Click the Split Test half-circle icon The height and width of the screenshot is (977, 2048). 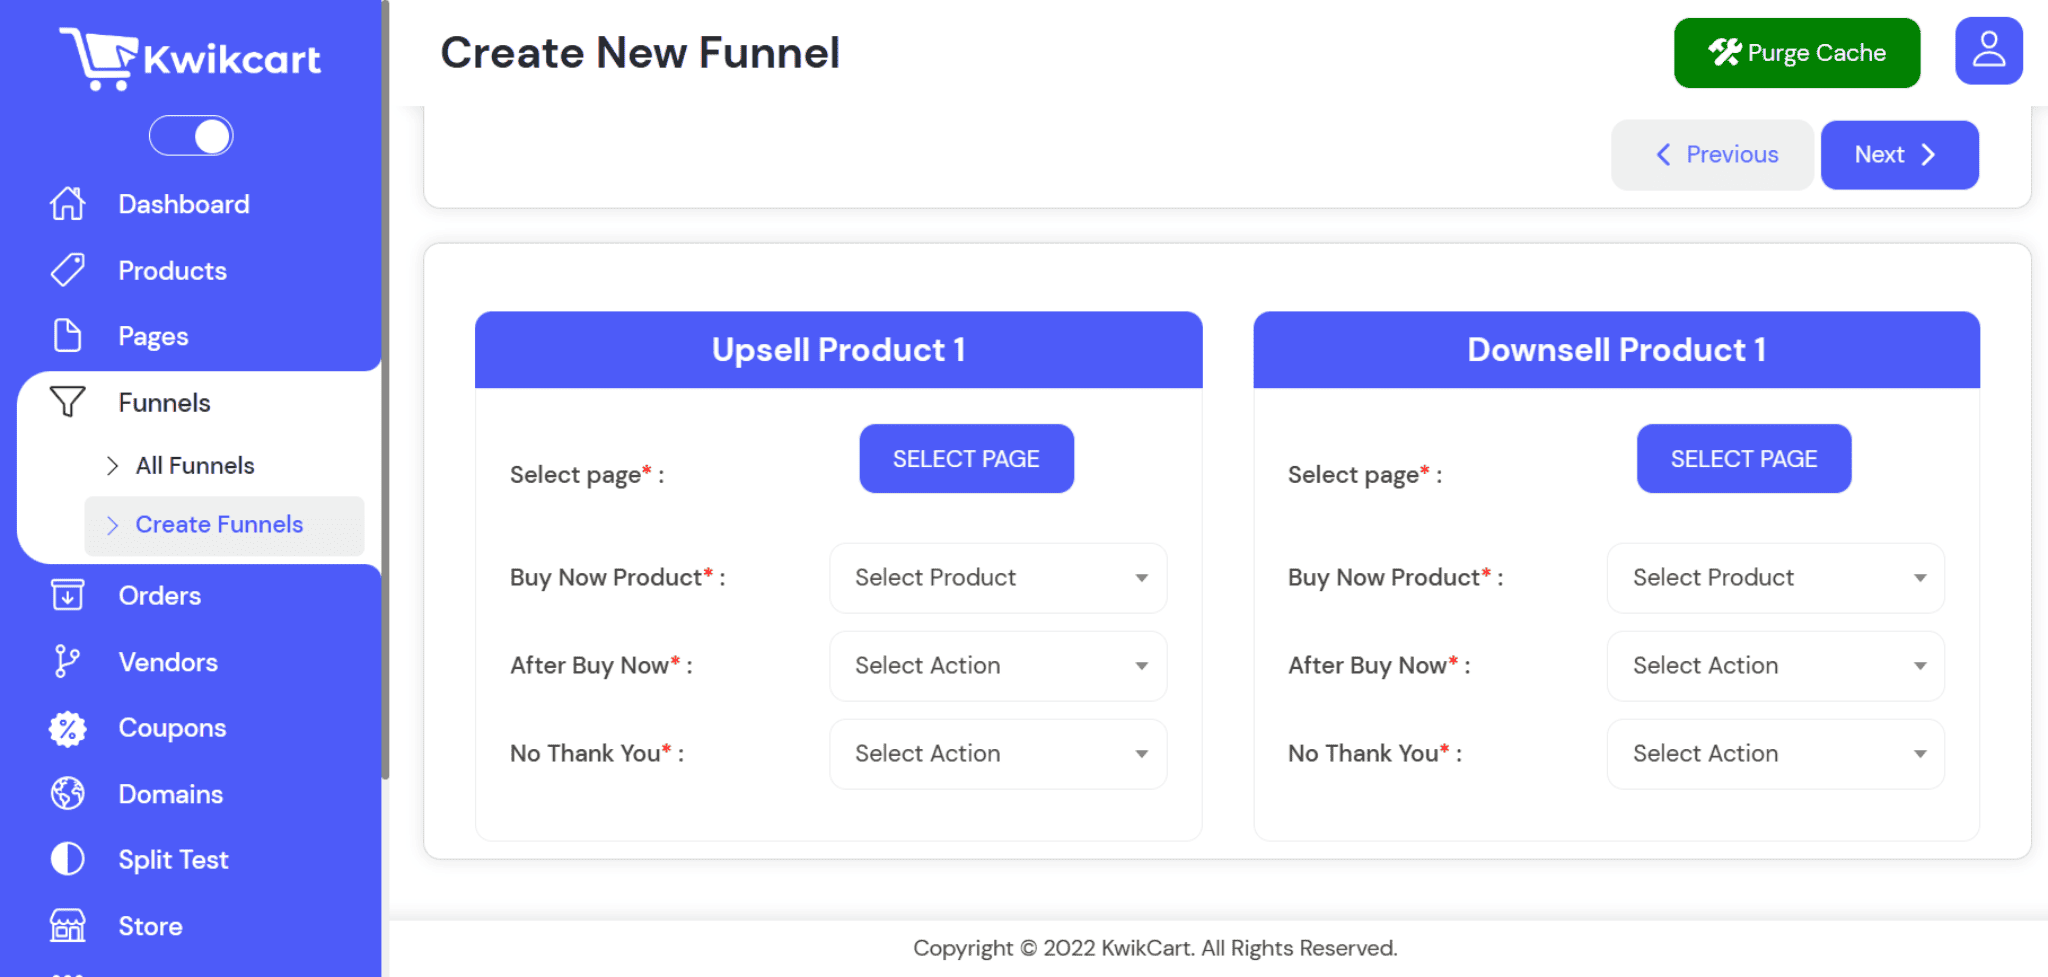[68, 859]
